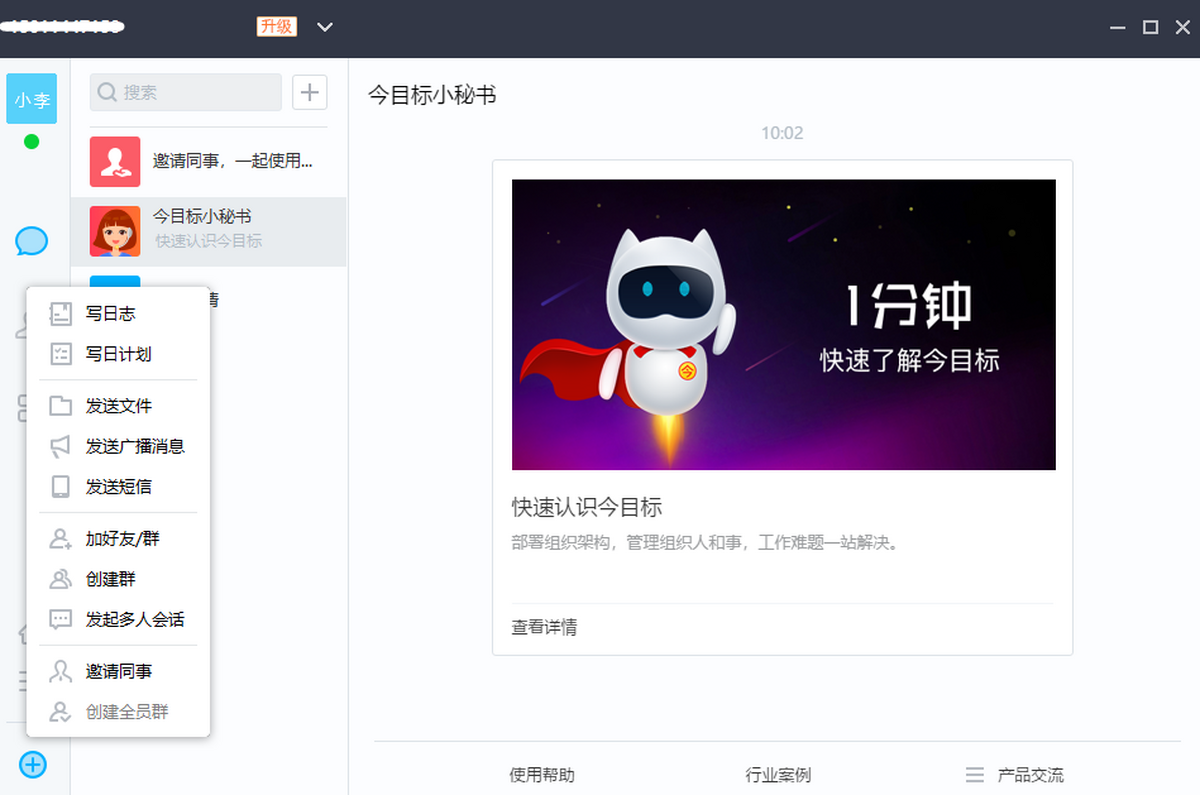Click the 邀请同事 red avatar icon

click(115, 161)
